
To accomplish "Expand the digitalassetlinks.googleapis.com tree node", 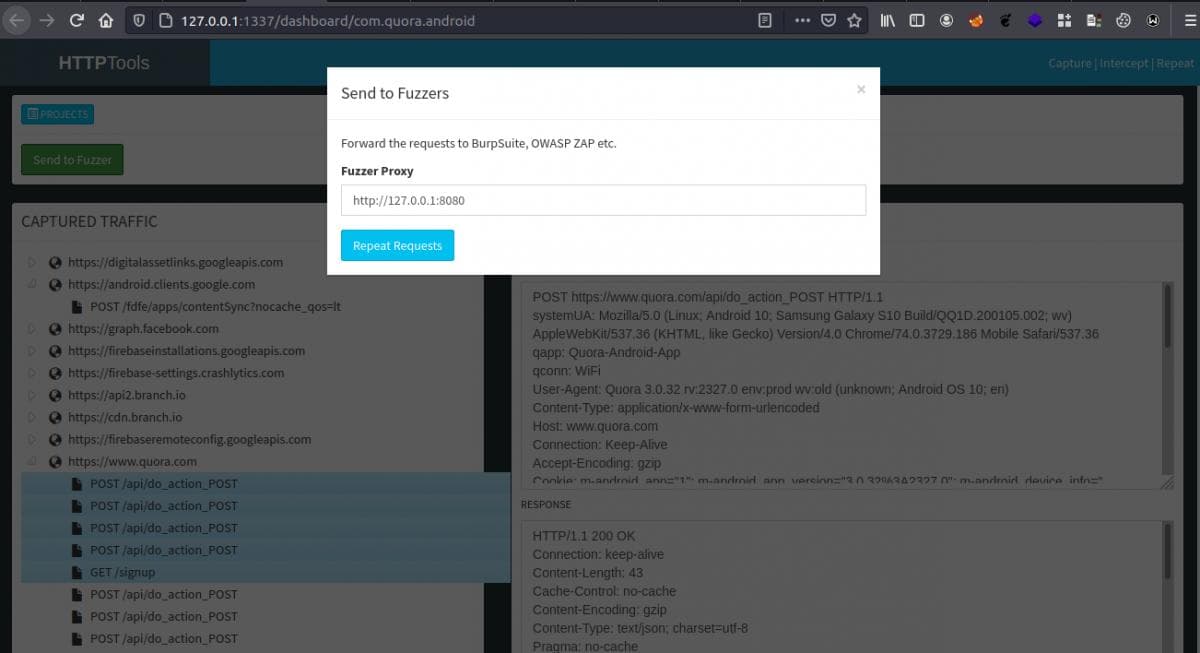I will pos(32,263).
